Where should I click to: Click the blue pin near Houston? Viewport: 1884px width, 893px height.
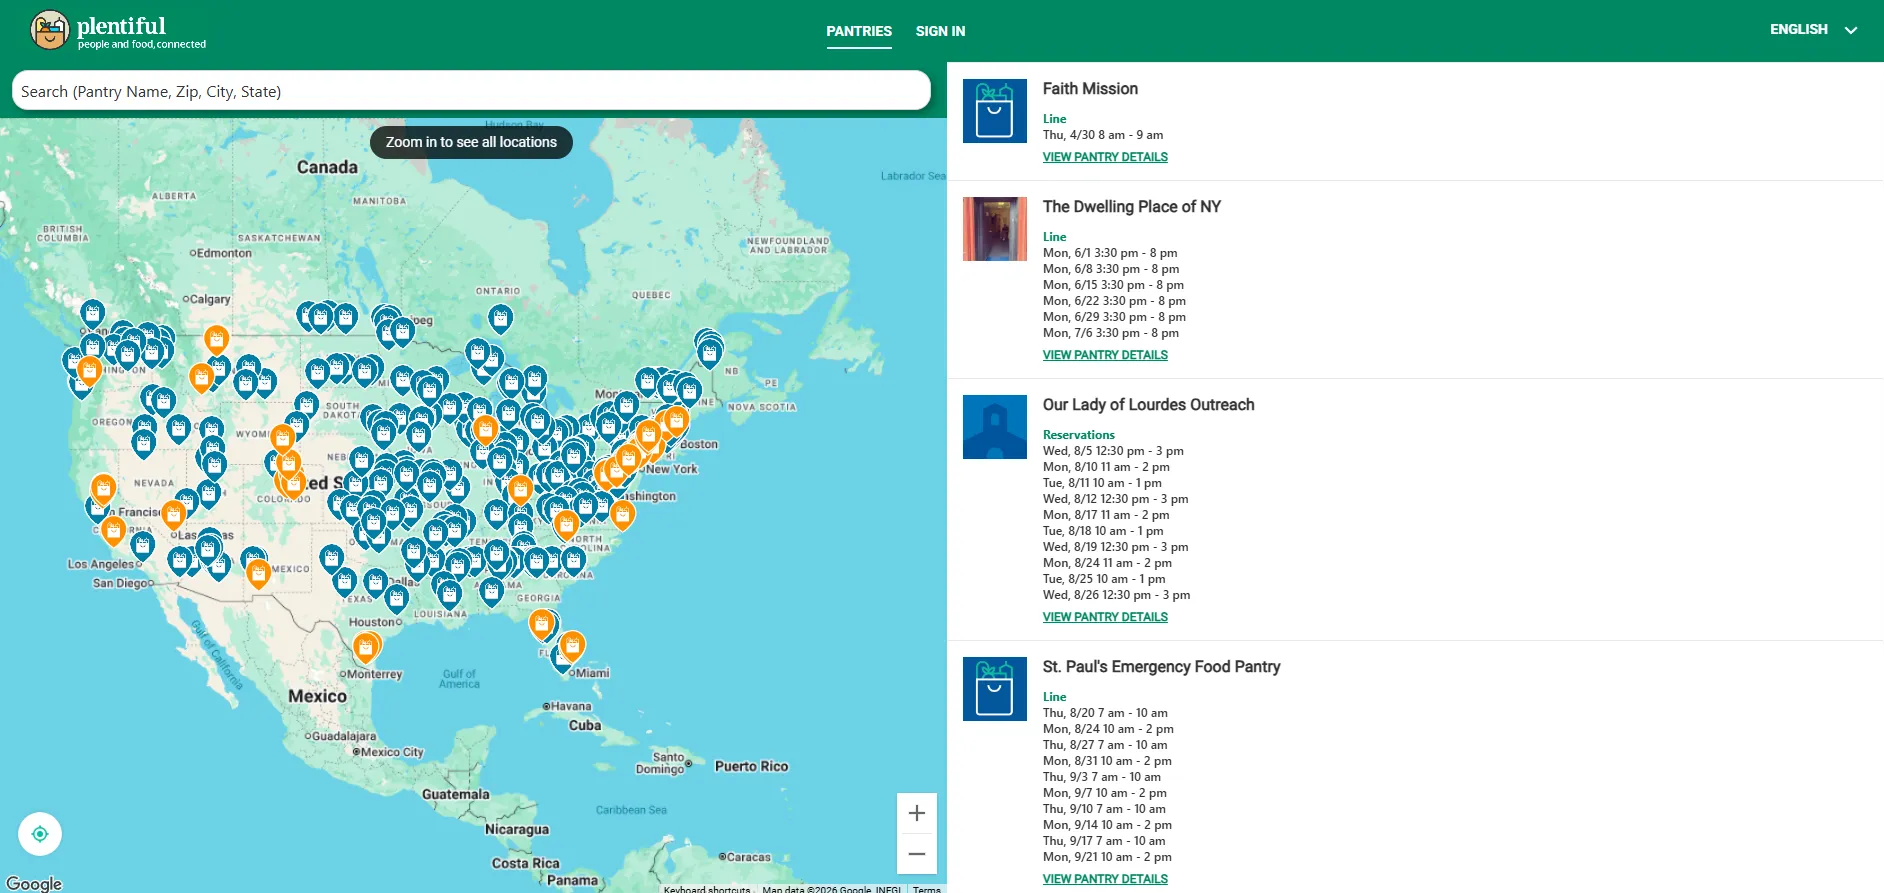tap(396, 598)
